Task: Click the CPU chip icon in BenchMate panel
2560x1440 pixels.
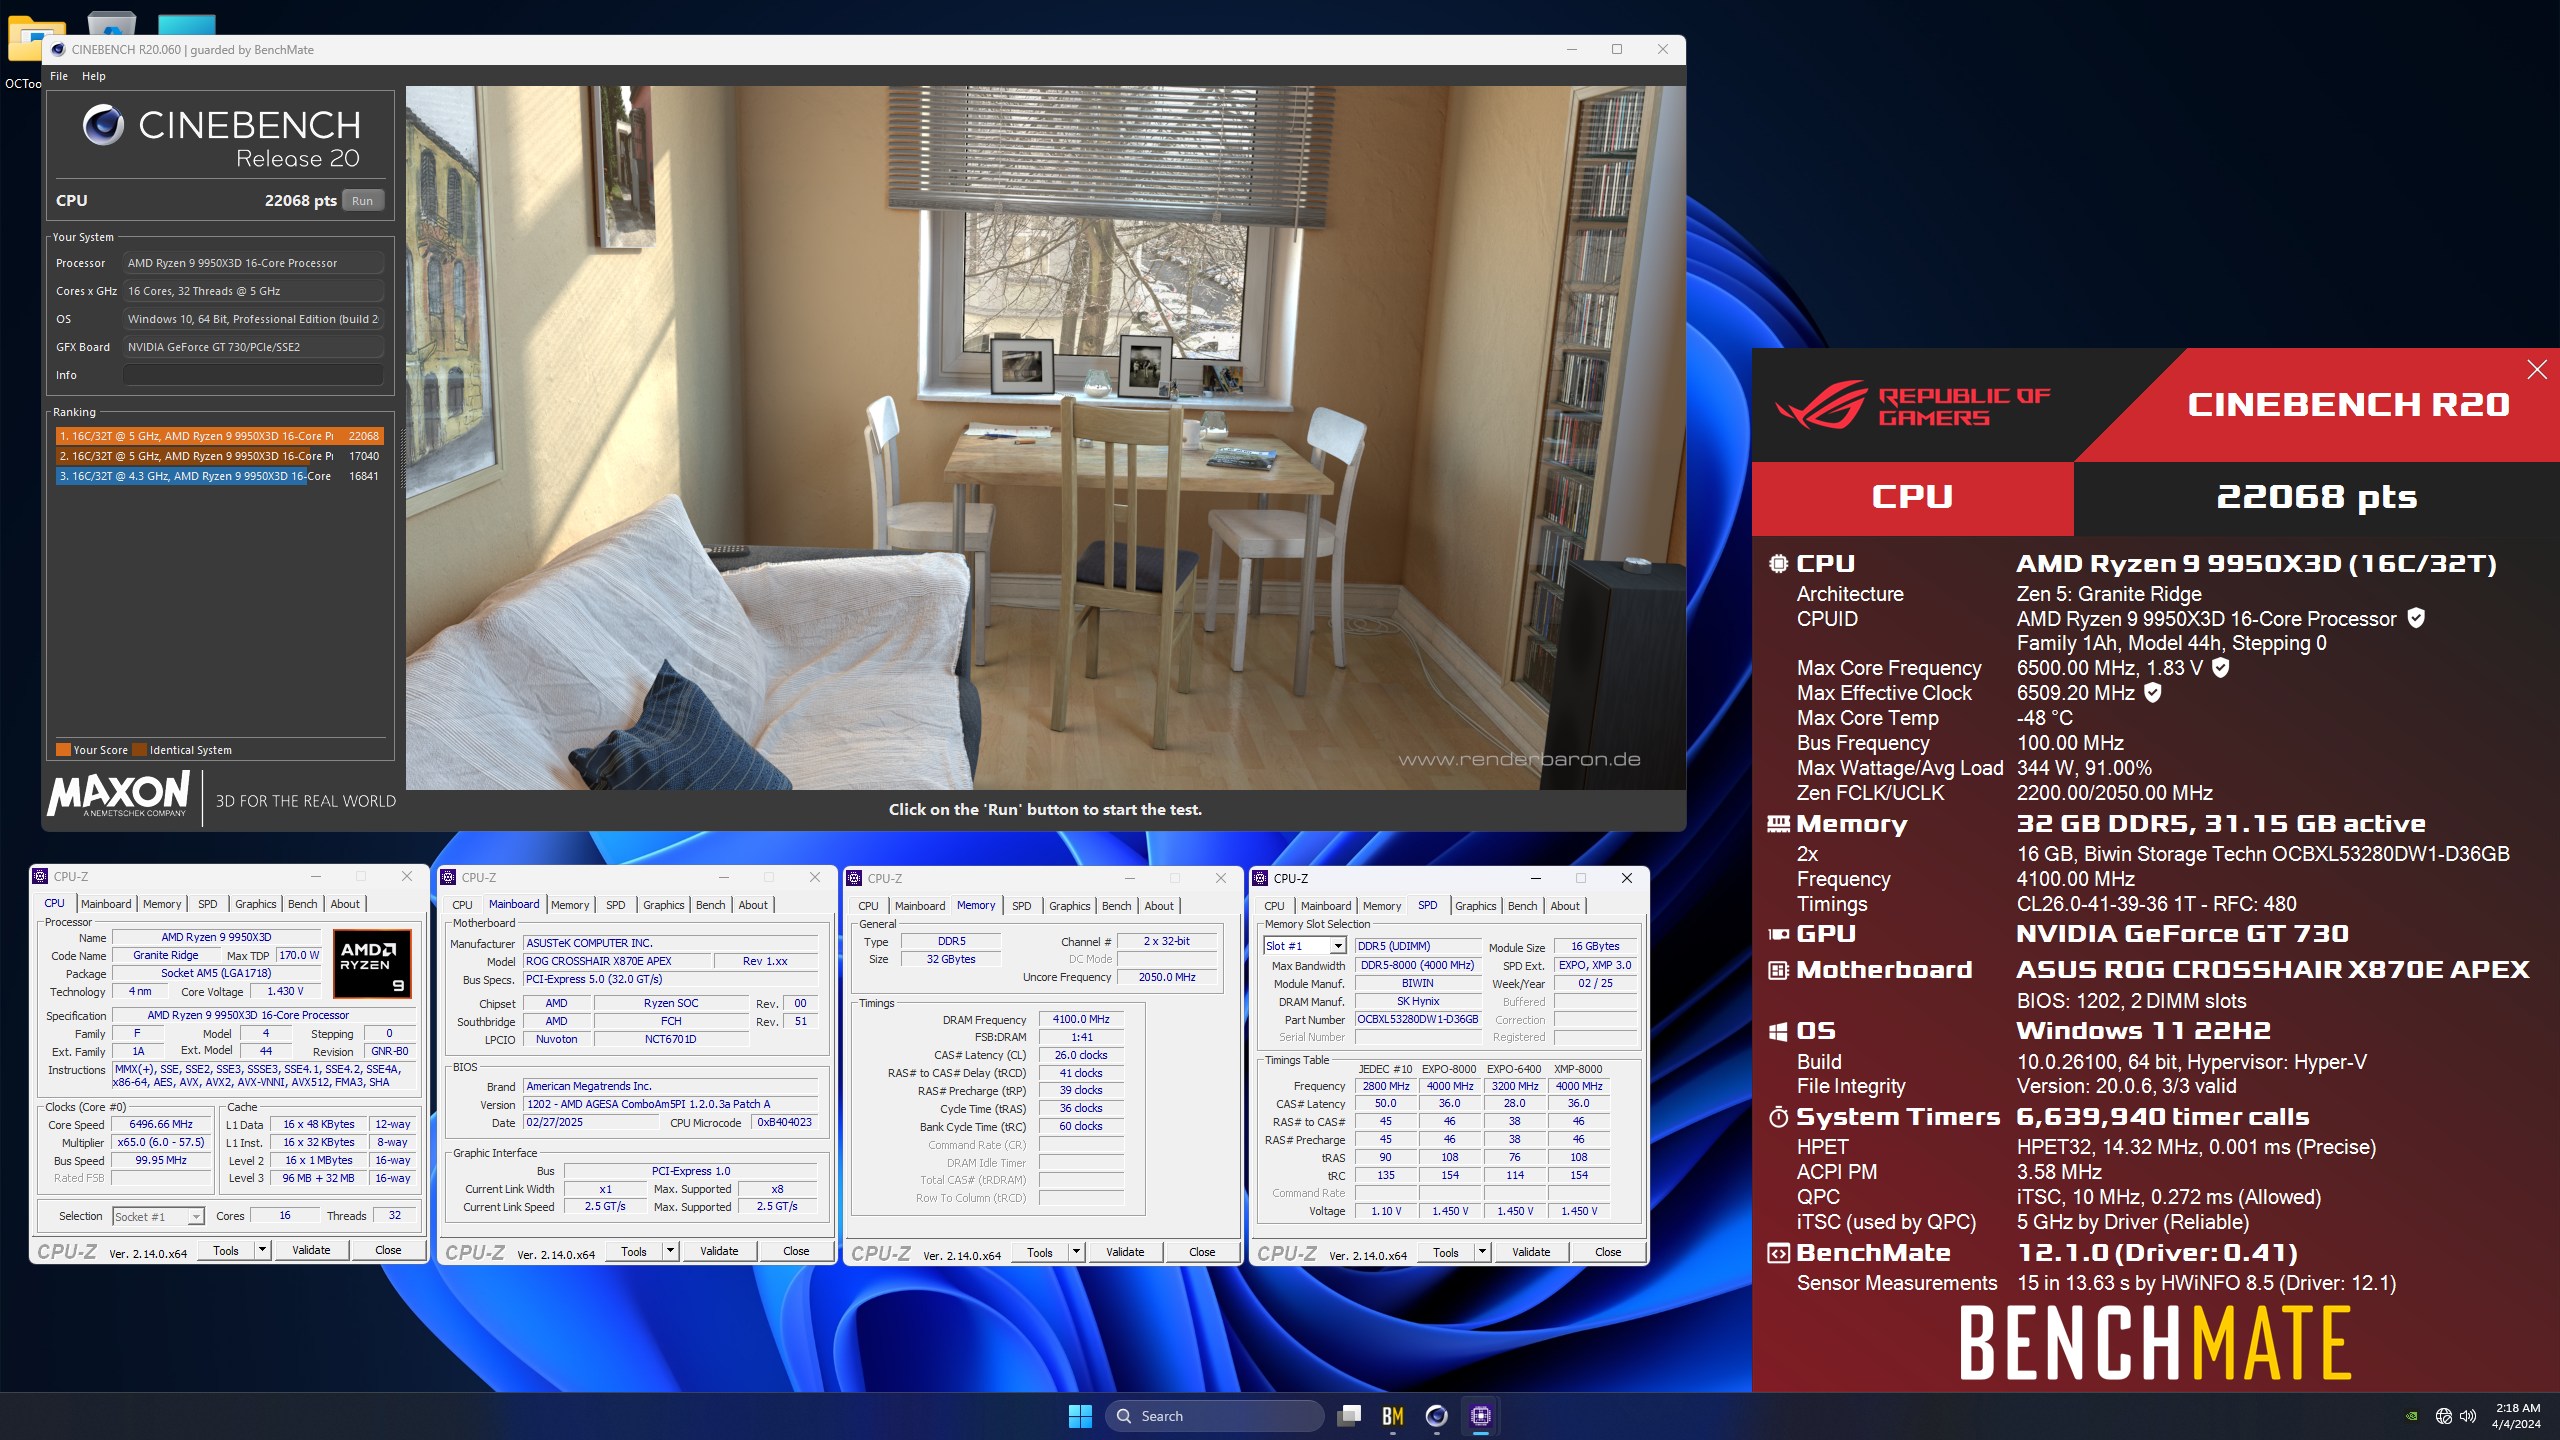Action: [x=1778, y=564]
